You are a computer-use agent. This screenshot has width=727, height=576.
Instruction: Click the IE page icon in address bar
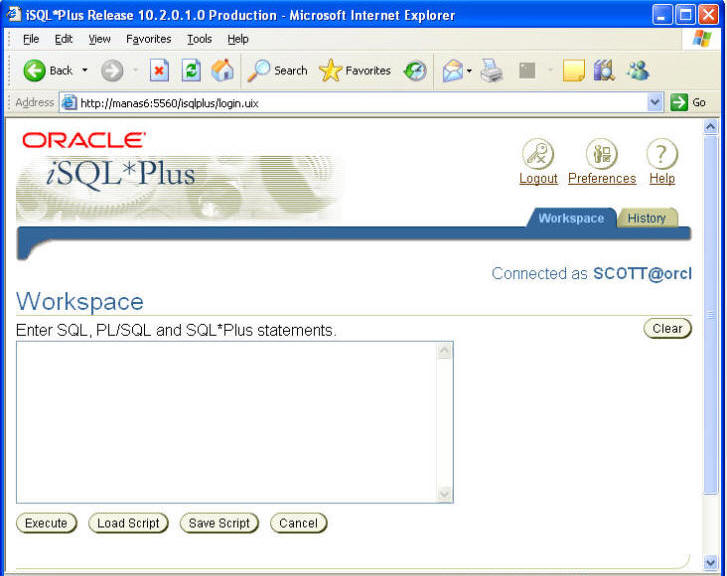[69, 102]
